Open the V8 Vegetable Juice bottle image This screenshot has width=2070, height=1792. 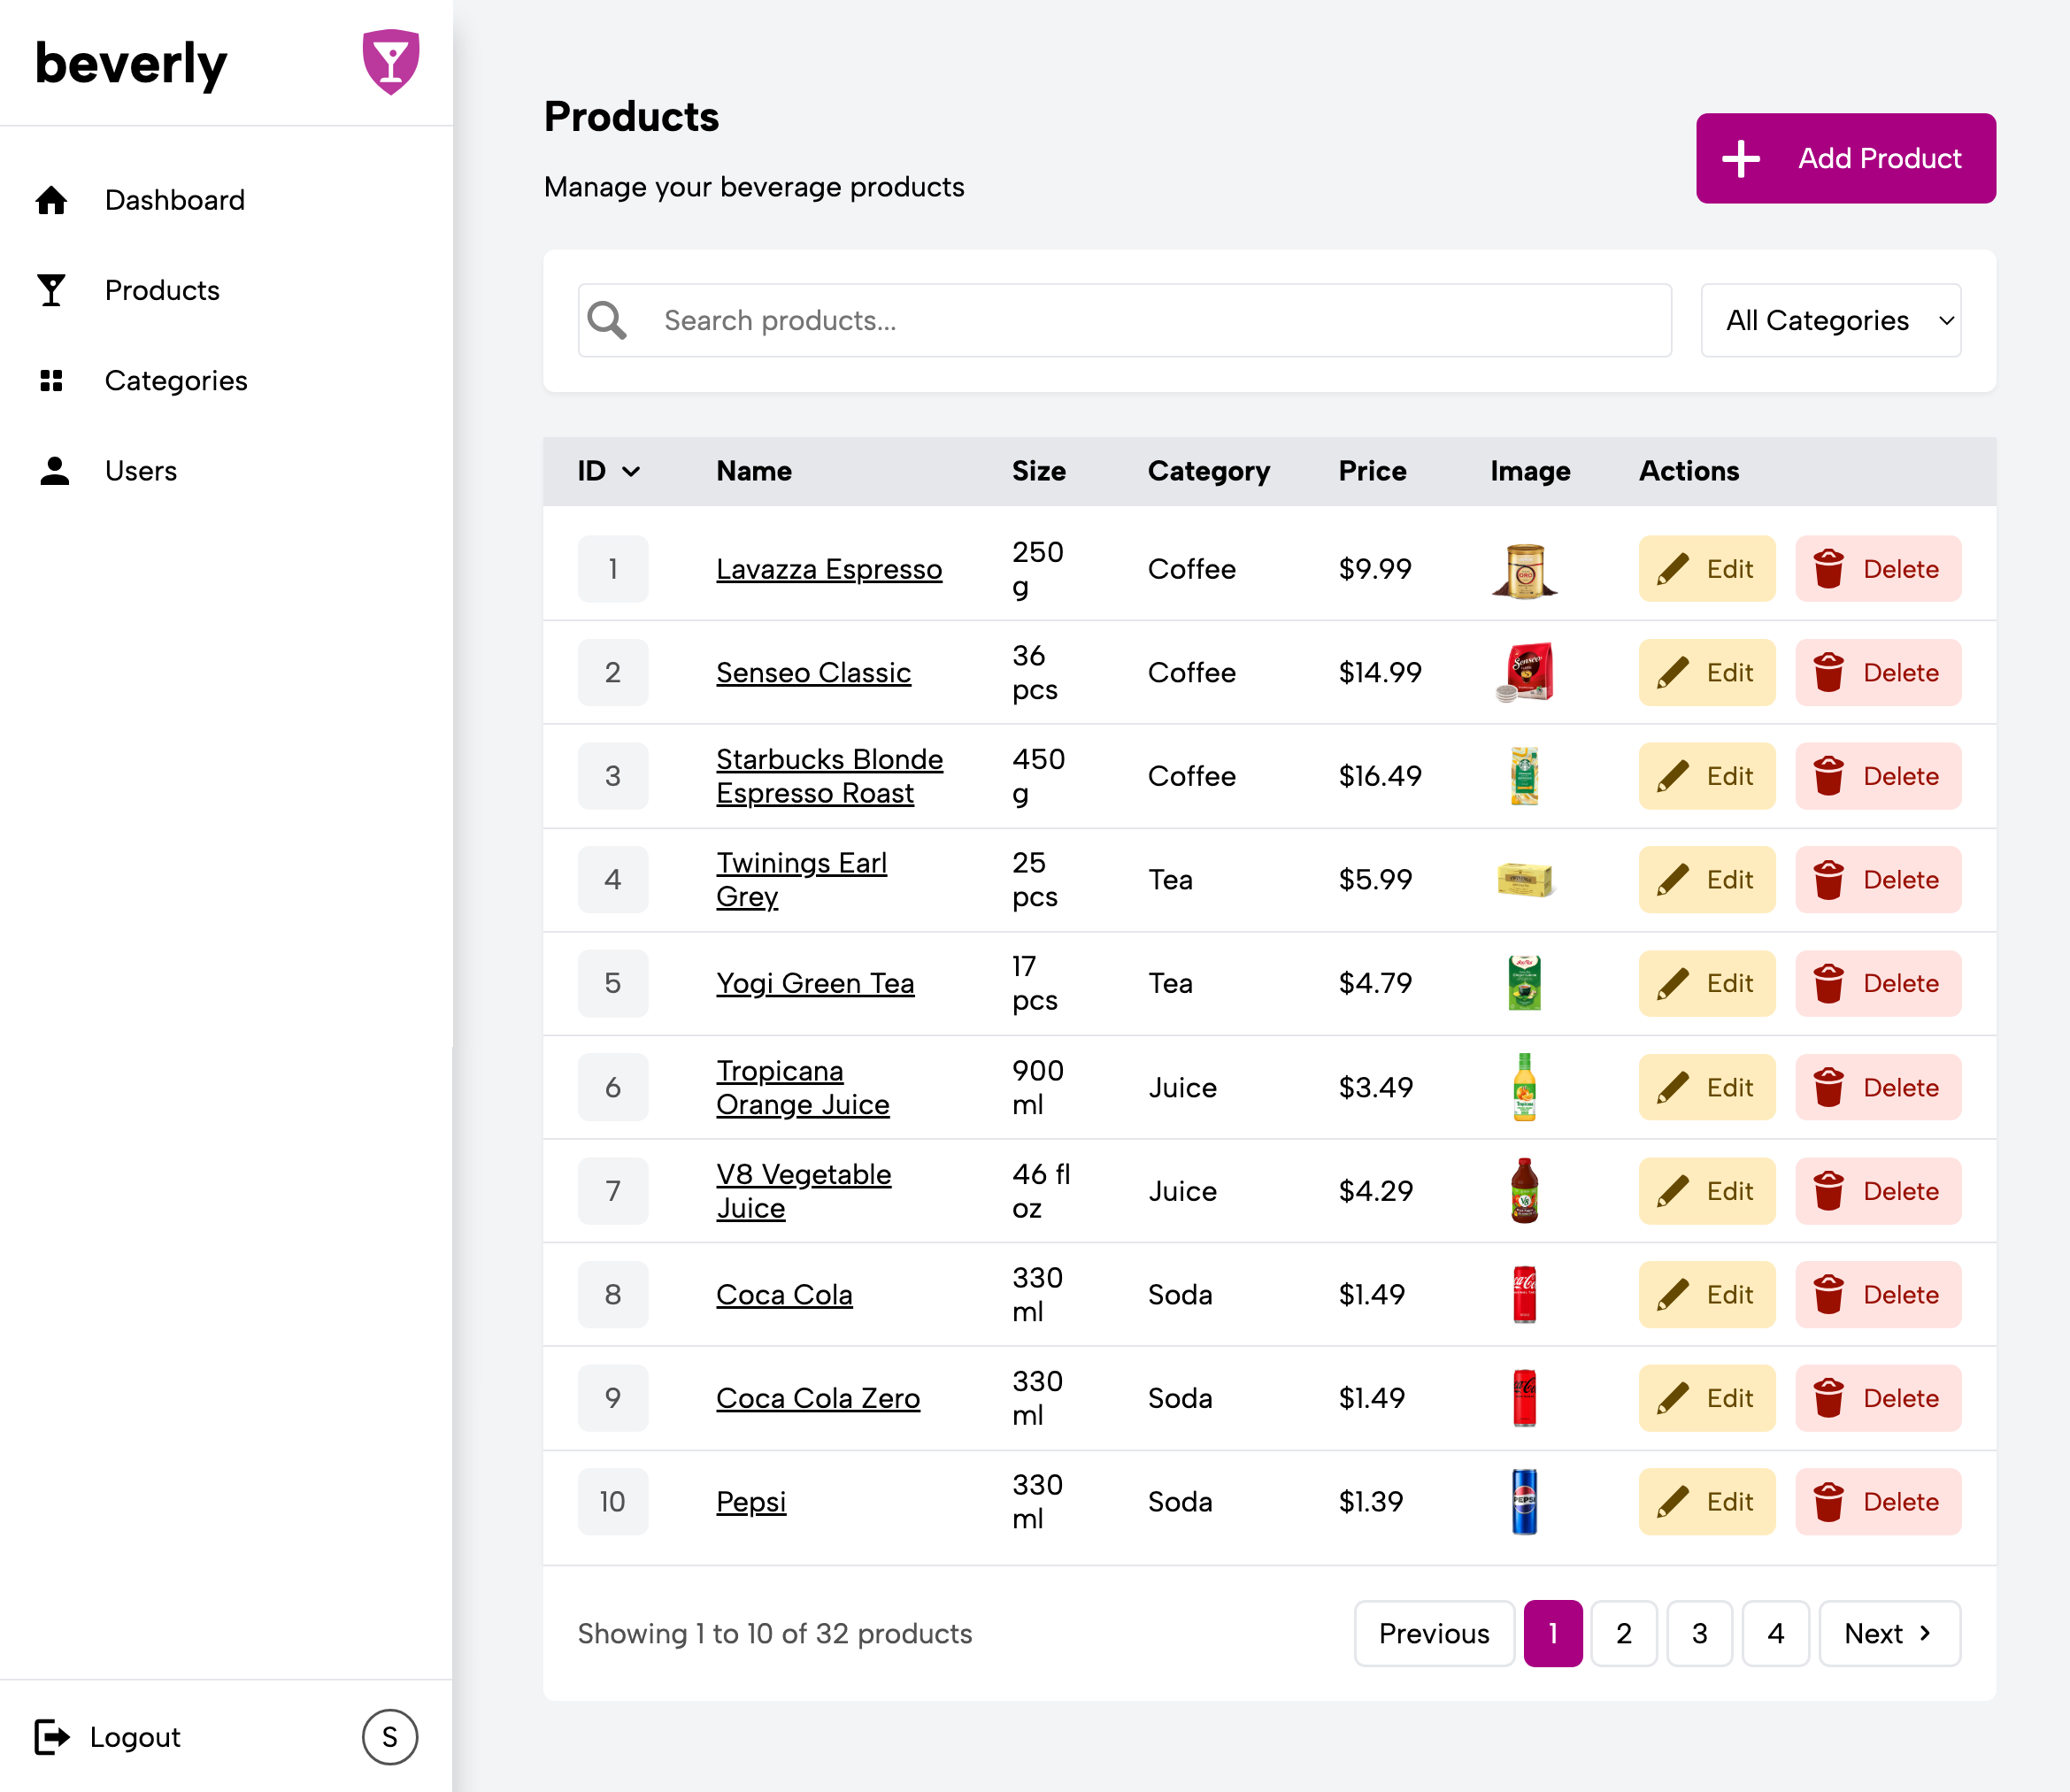pos(1524,1191)
